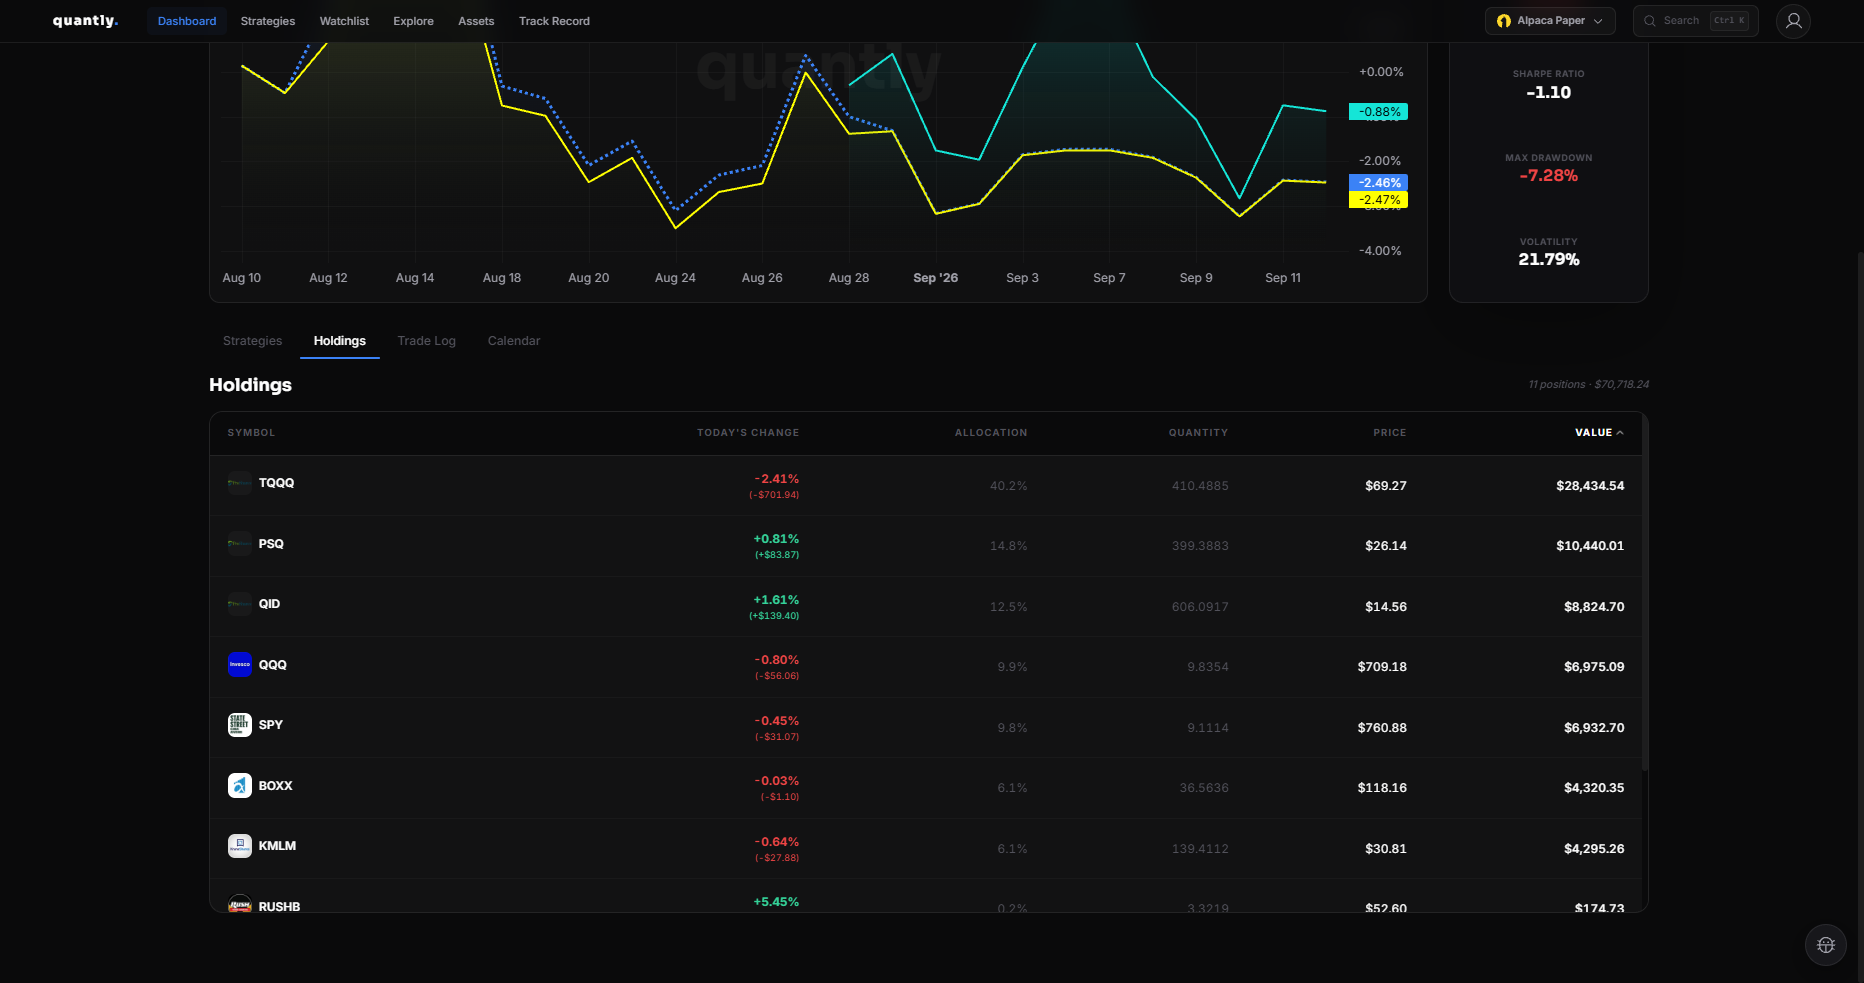This screenshot has width=1864, height=983.
Task: Click the BOXX ticker logo
Action: [x=239, y=786]
